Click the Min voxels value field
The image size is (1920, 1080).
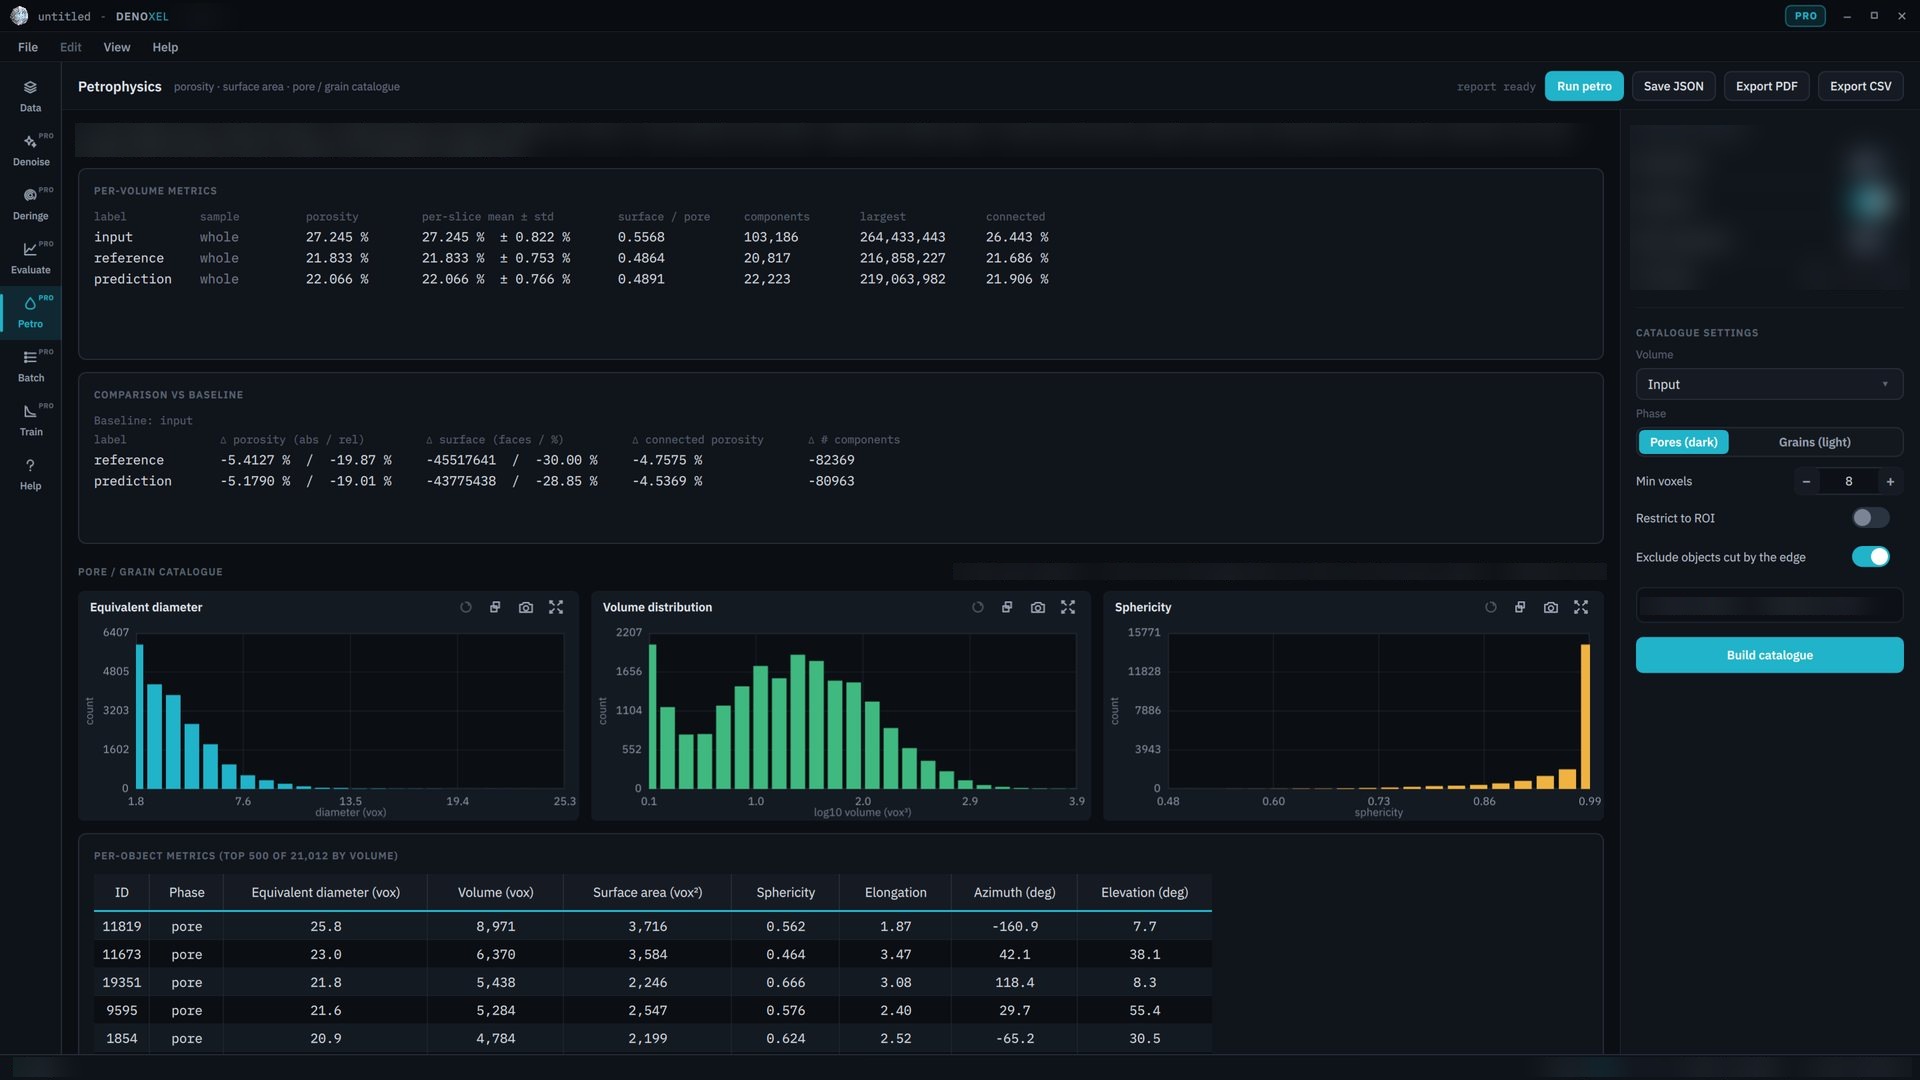tap(1848, 482)
